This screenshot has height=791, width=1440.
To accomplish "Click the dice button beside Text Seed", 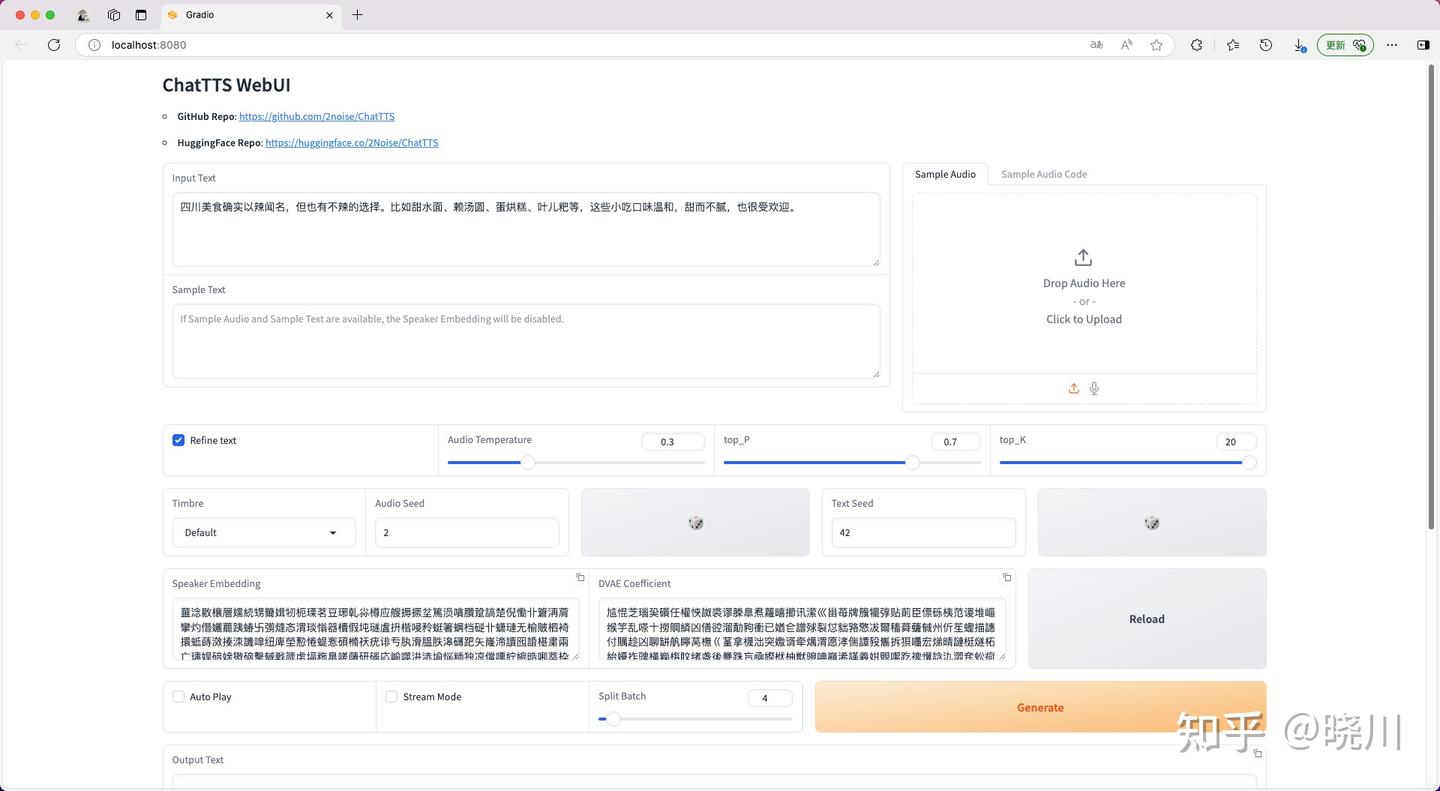I will coord(1152,522).
